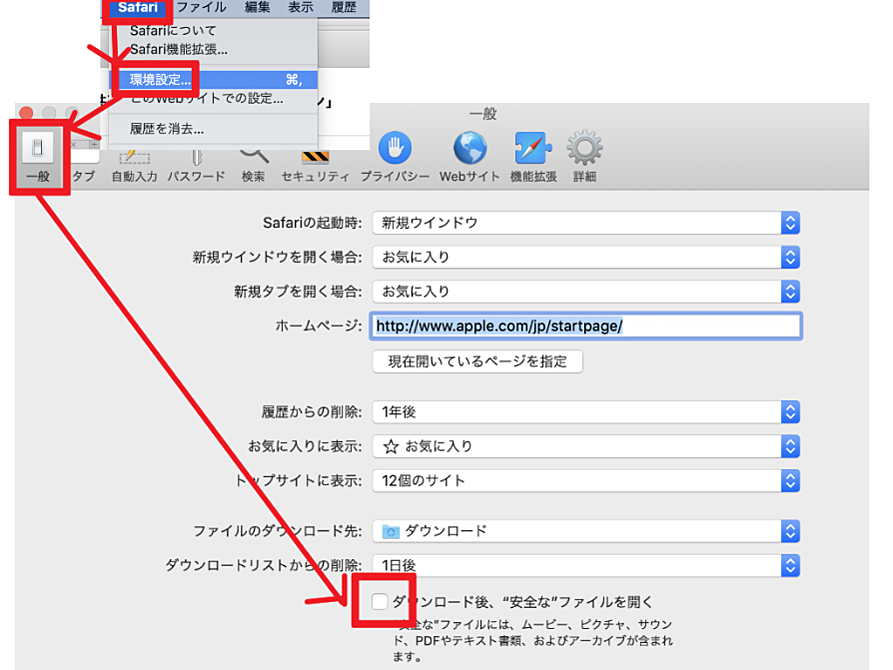The image size is (893, 670).
Task: Open the 履歴 menu in menu bar
Action: [344, 7]
